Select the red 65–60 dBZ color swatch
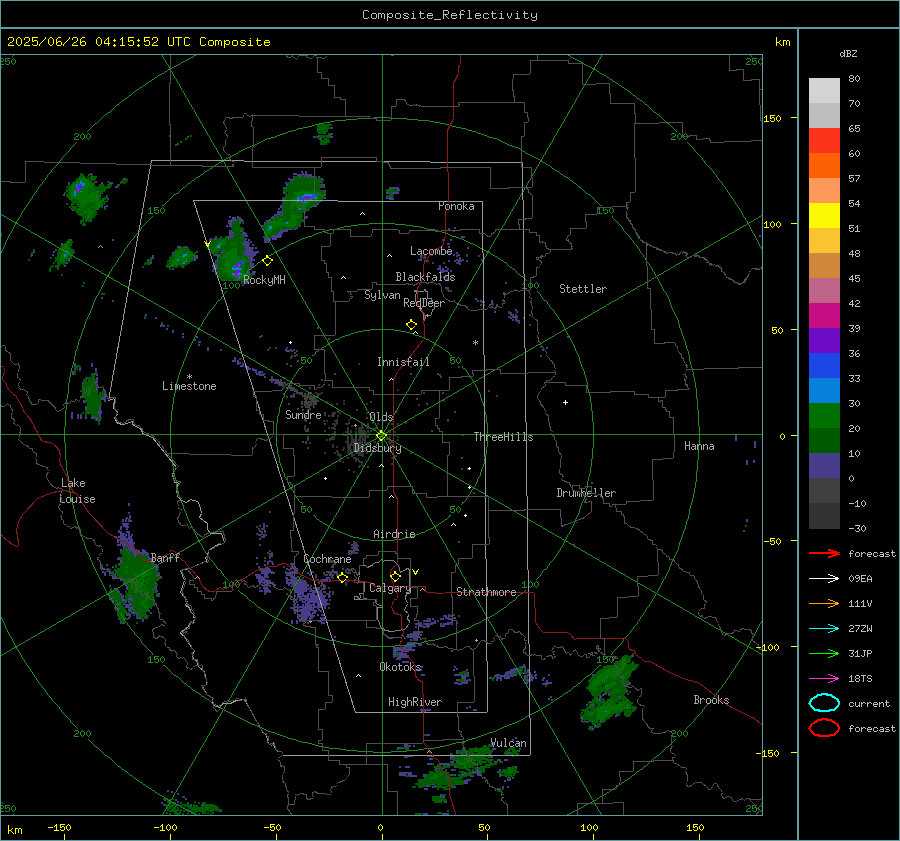This screenshot has width=900, height=841. [x=824, y=141]
